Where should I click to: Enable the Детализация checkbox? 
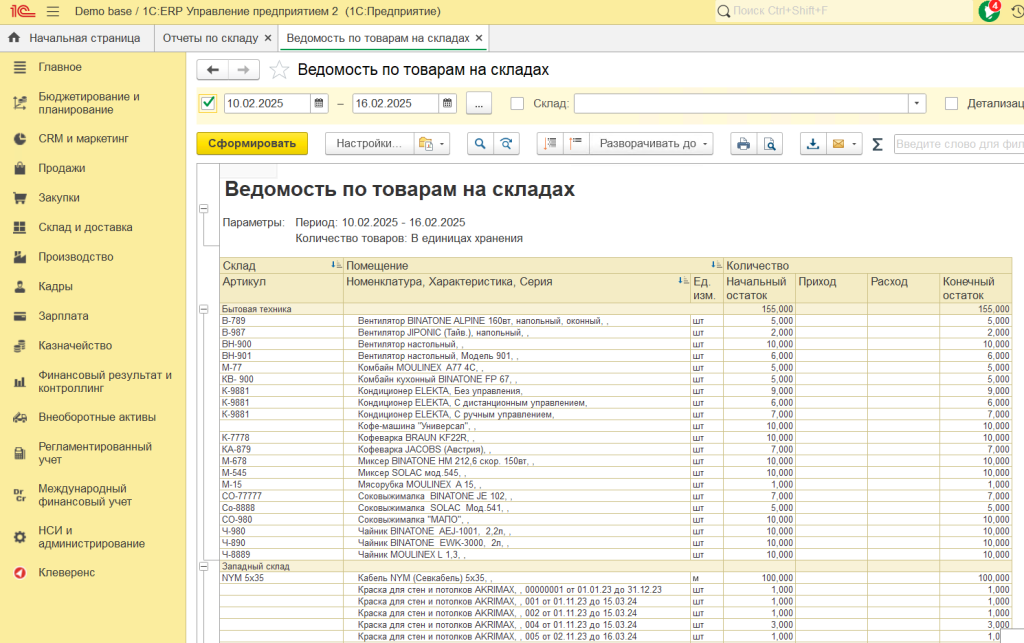[952, 103]
